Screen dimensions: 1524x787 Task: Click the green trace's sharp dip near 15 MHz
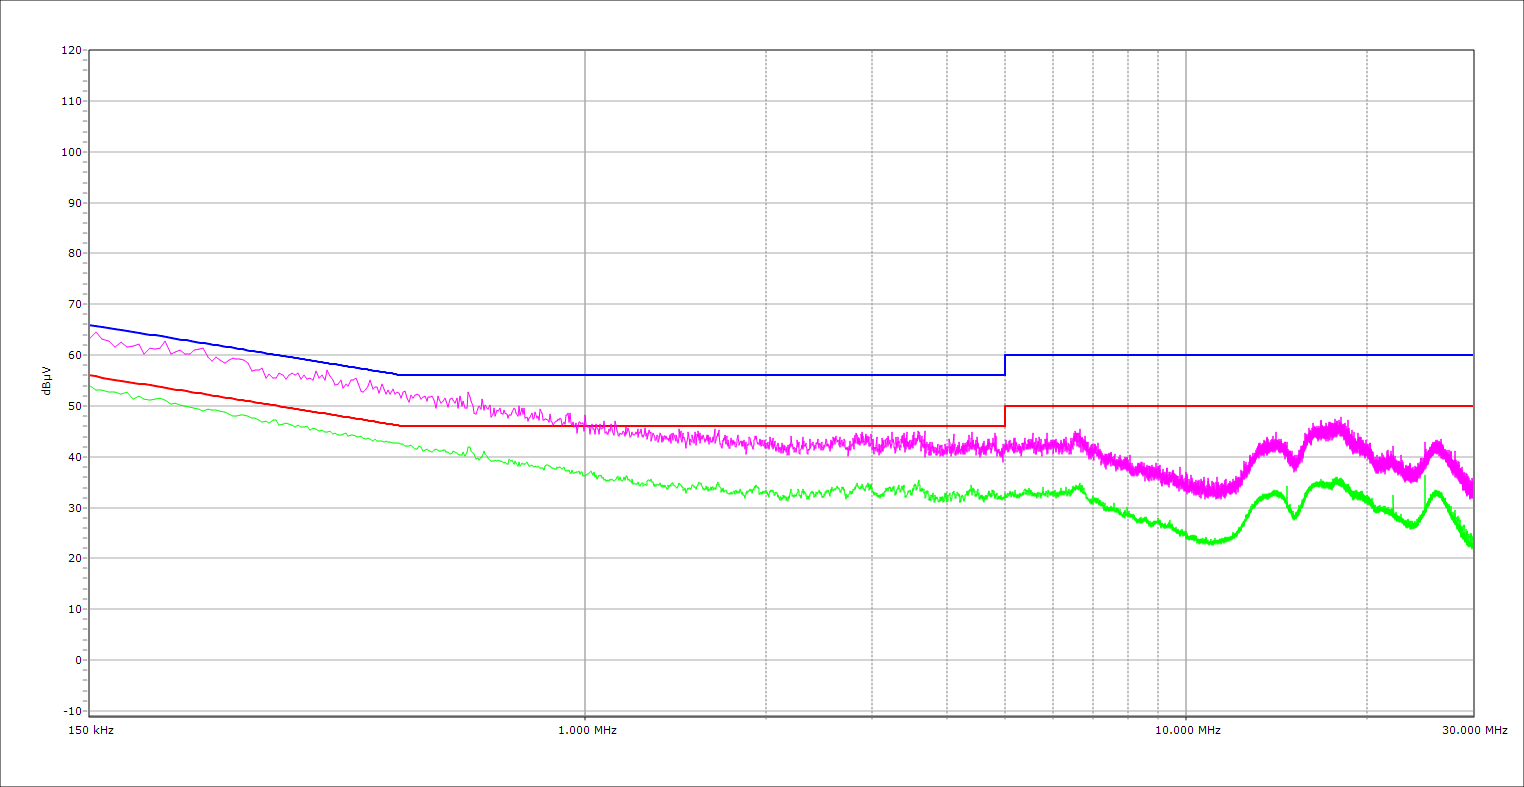coord(1295,516)
